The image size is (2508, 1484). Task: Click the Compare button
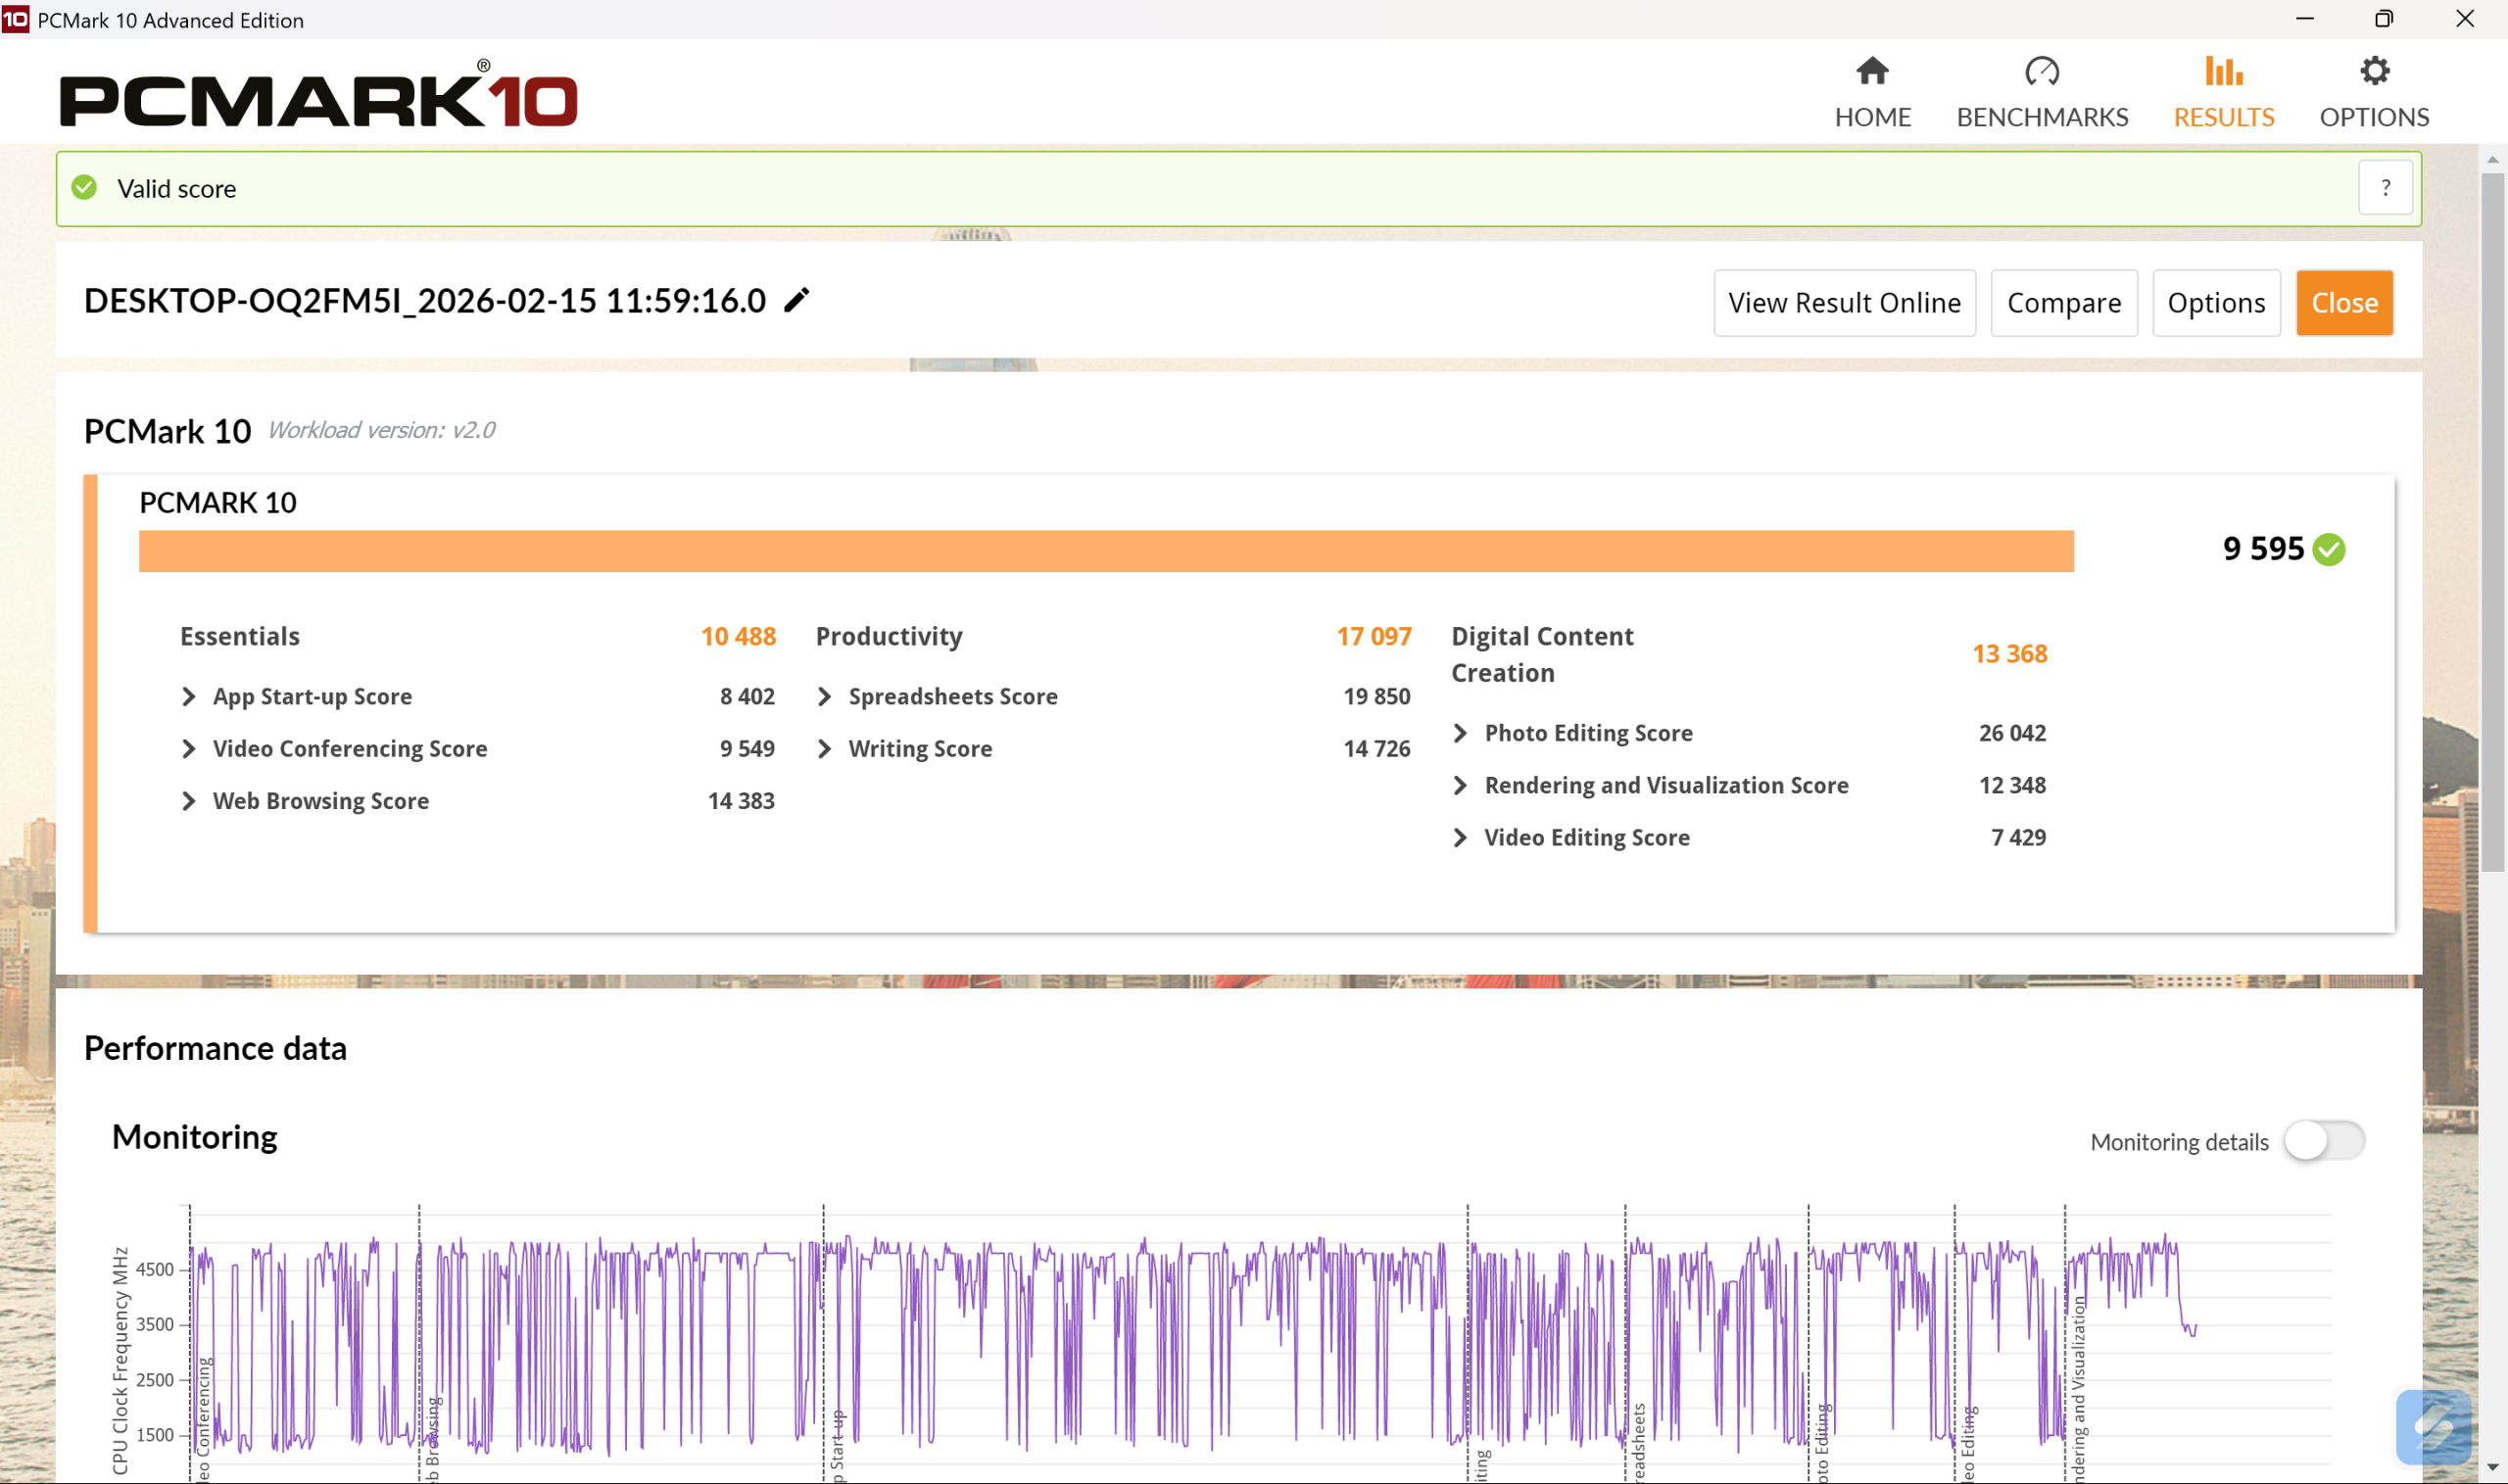click(2063, 303)
